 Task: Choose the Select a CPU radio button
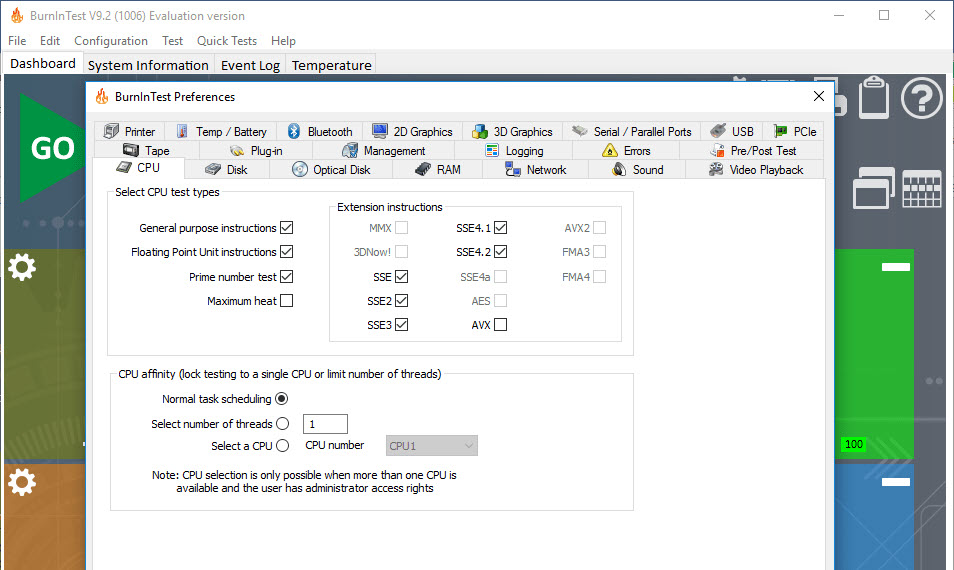(282, 445)
